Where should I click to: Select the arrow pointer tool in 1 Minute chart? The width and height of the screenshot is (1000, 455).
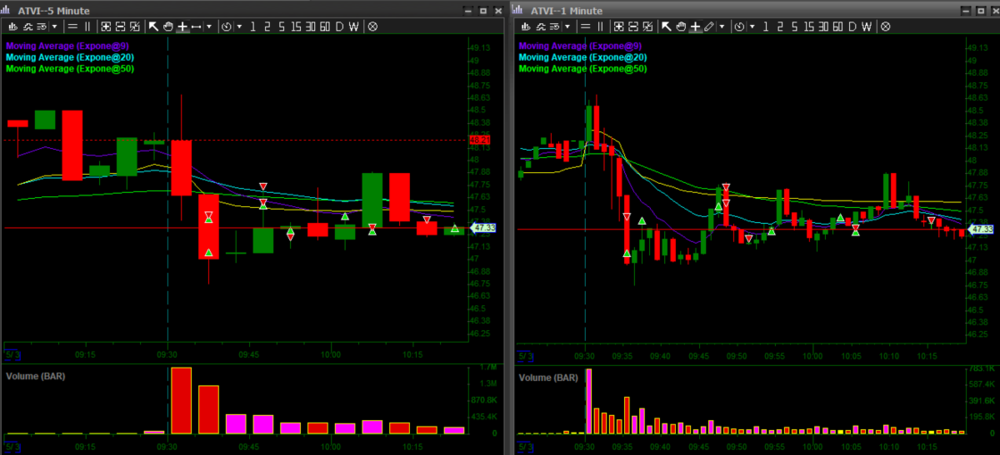tap(665, 26)
